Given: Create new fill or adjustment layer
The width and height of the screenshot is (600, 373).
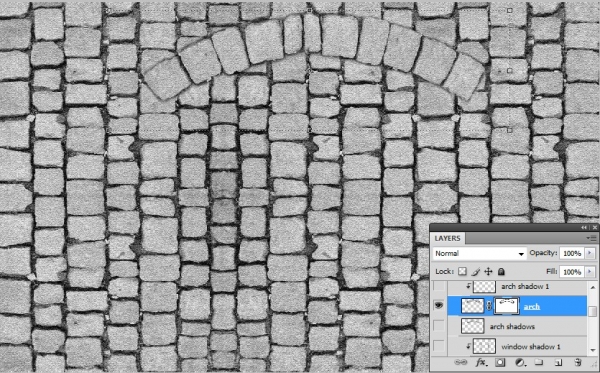Looking at the screenshot, I should click(x=520, y=362).
